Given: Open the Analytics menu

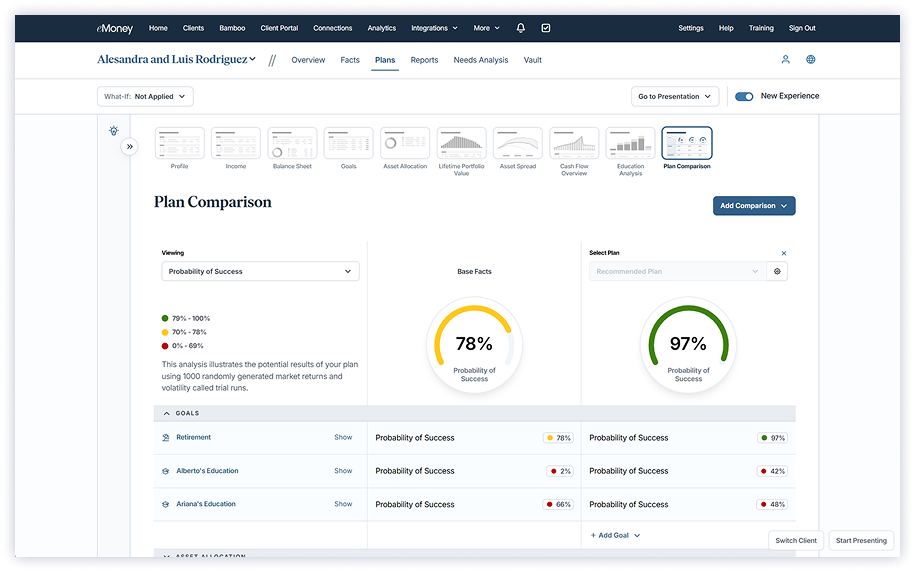Looking at the screenshot, I should coord(381,28).
